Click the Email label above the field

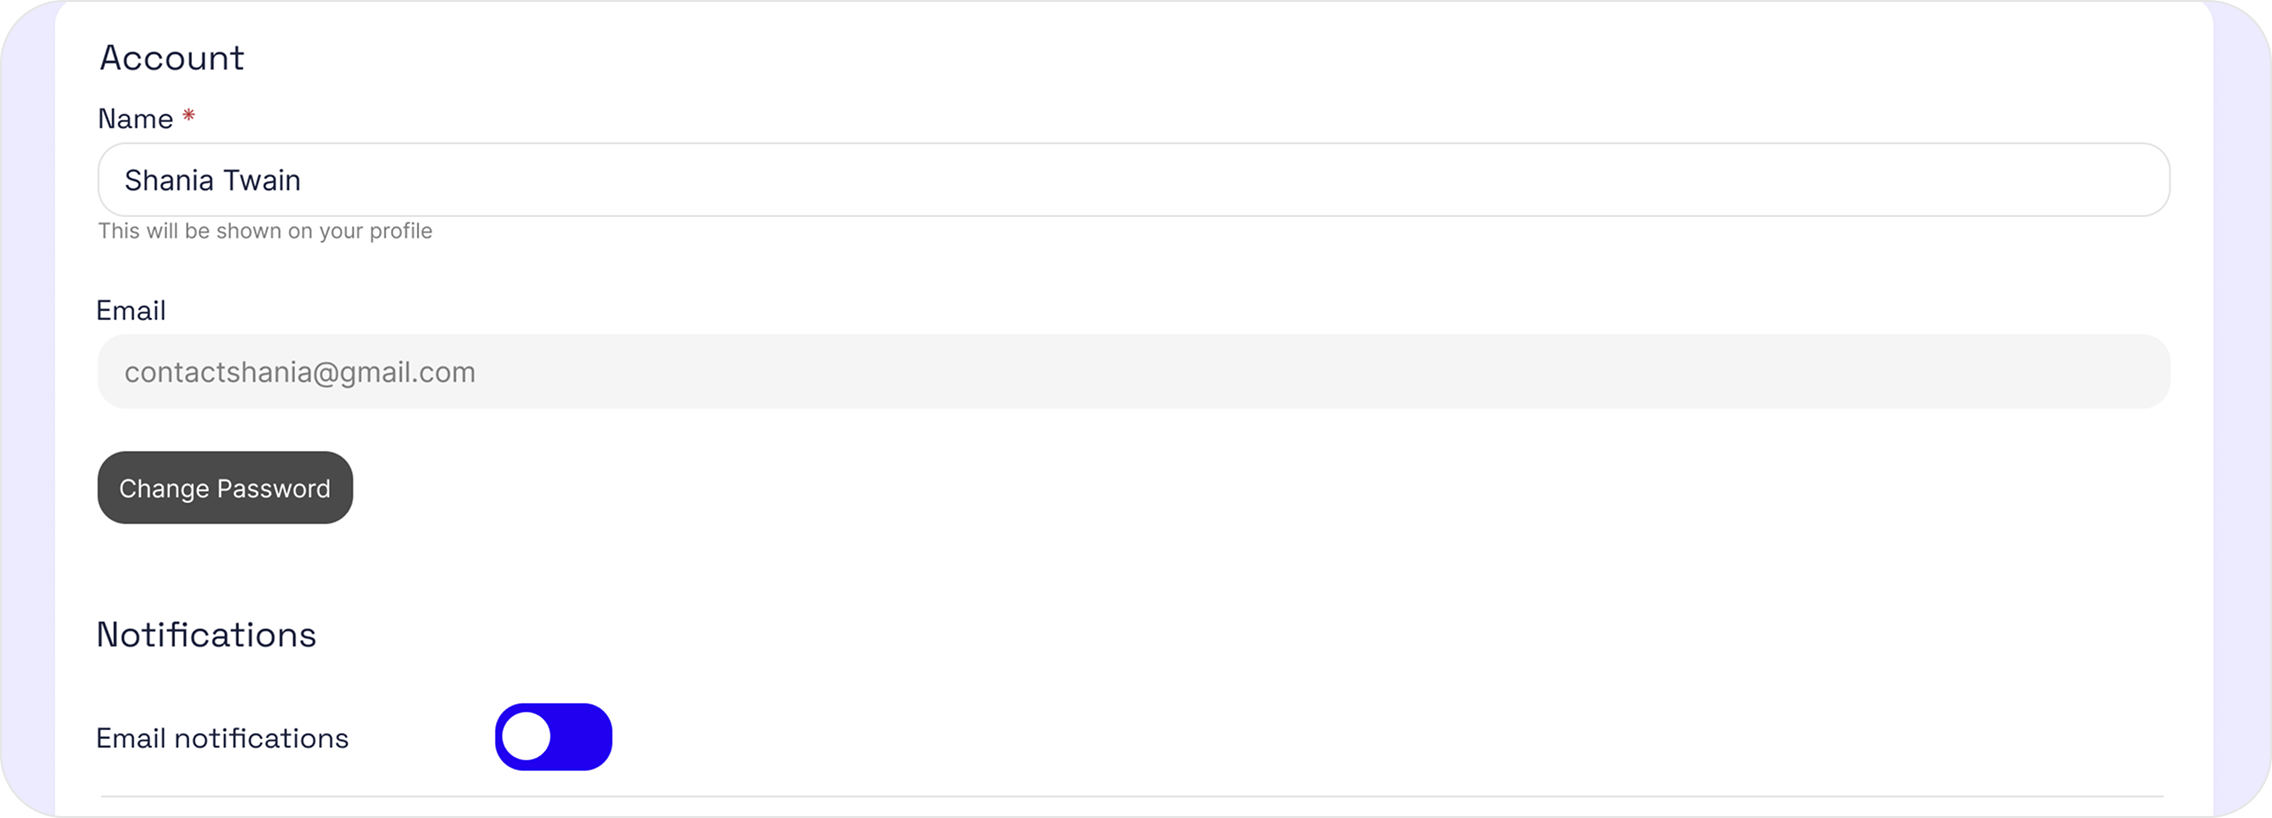(131, 310)
